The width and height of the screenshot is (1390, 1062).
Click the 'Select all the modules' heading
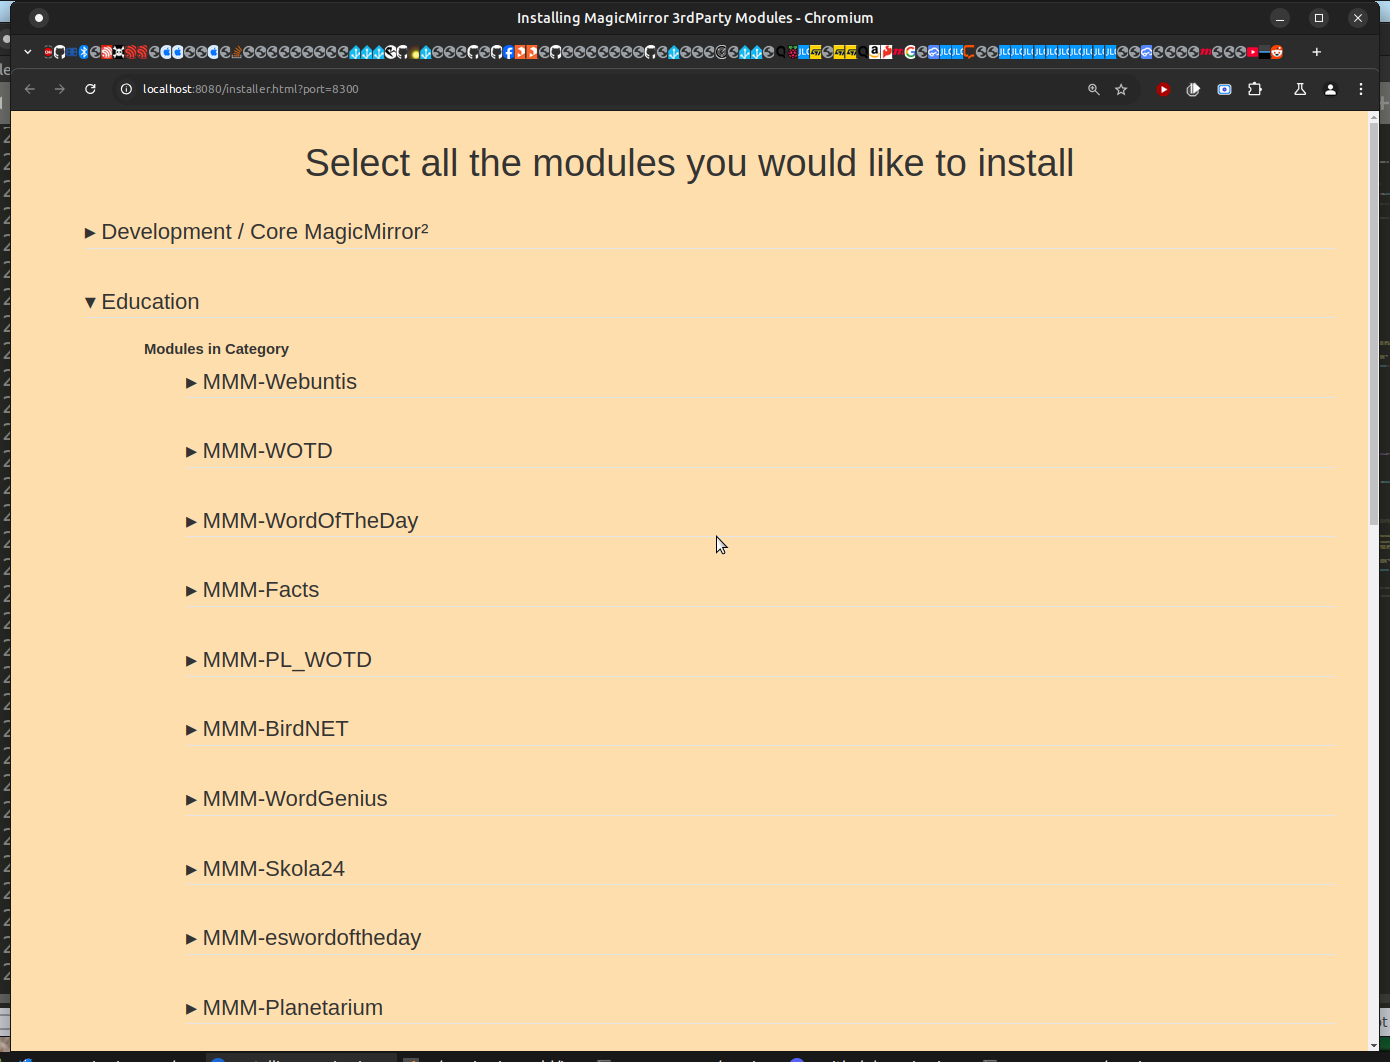pyautogui.click(x=689, y=163)
